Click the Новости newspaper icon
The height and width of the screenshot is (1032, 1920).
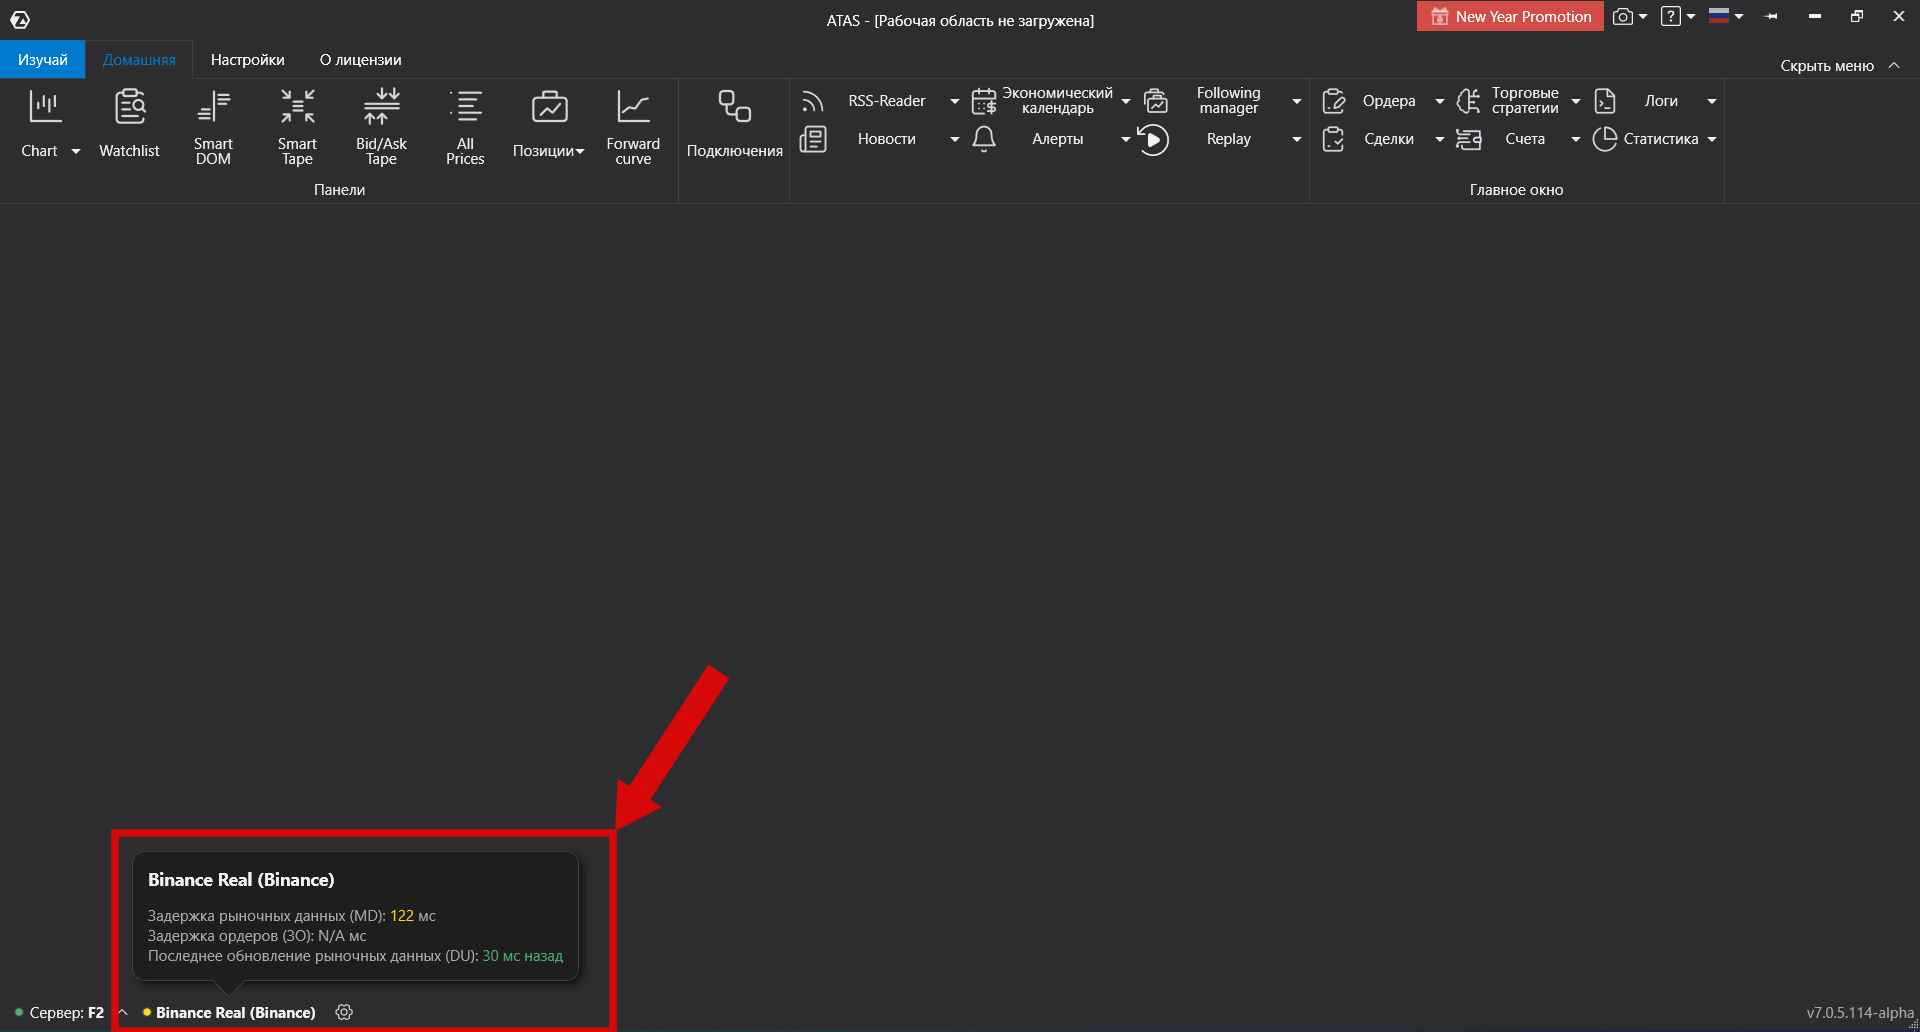[813, 139]
